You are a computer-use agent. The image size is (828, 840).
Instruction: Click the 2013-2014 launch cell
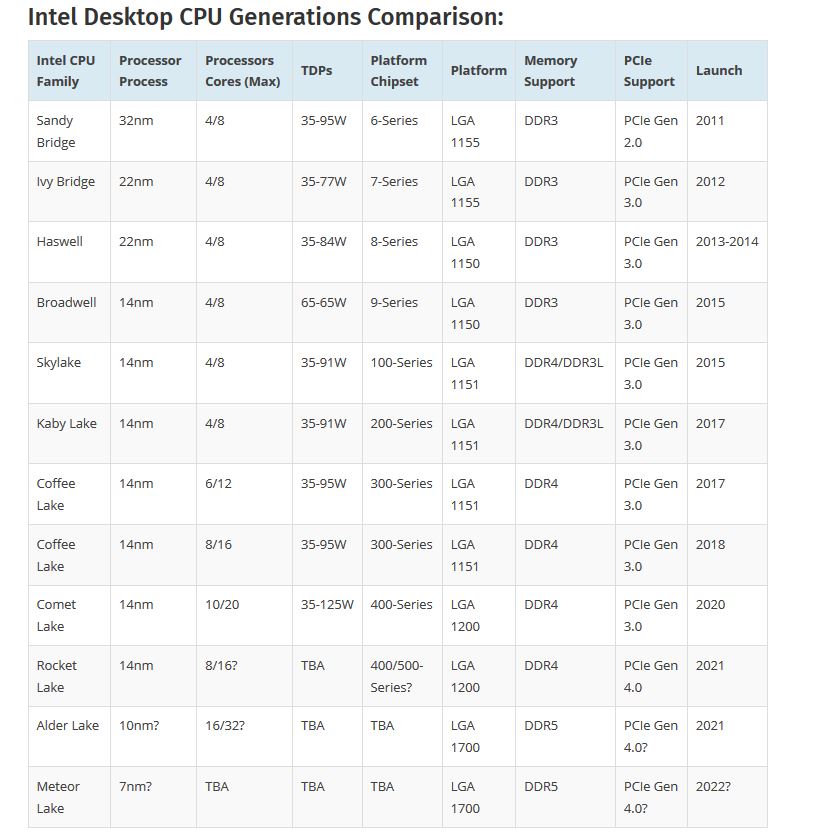pos(727,242)
